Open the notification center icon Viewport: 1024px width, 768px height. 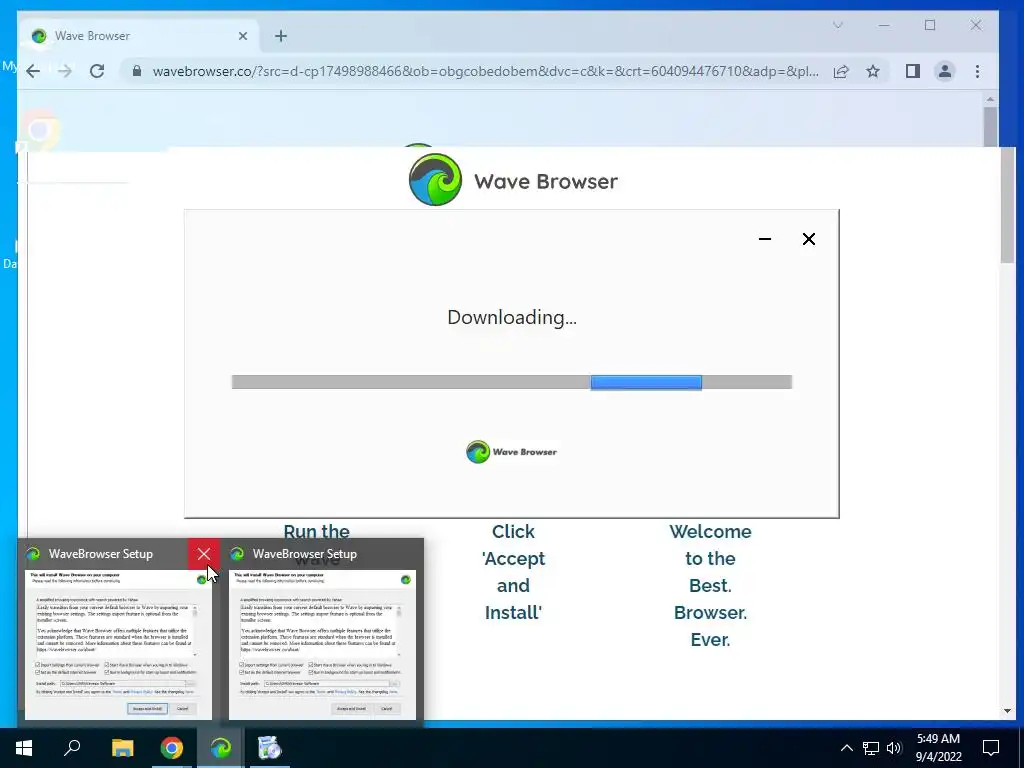[991, 748]
